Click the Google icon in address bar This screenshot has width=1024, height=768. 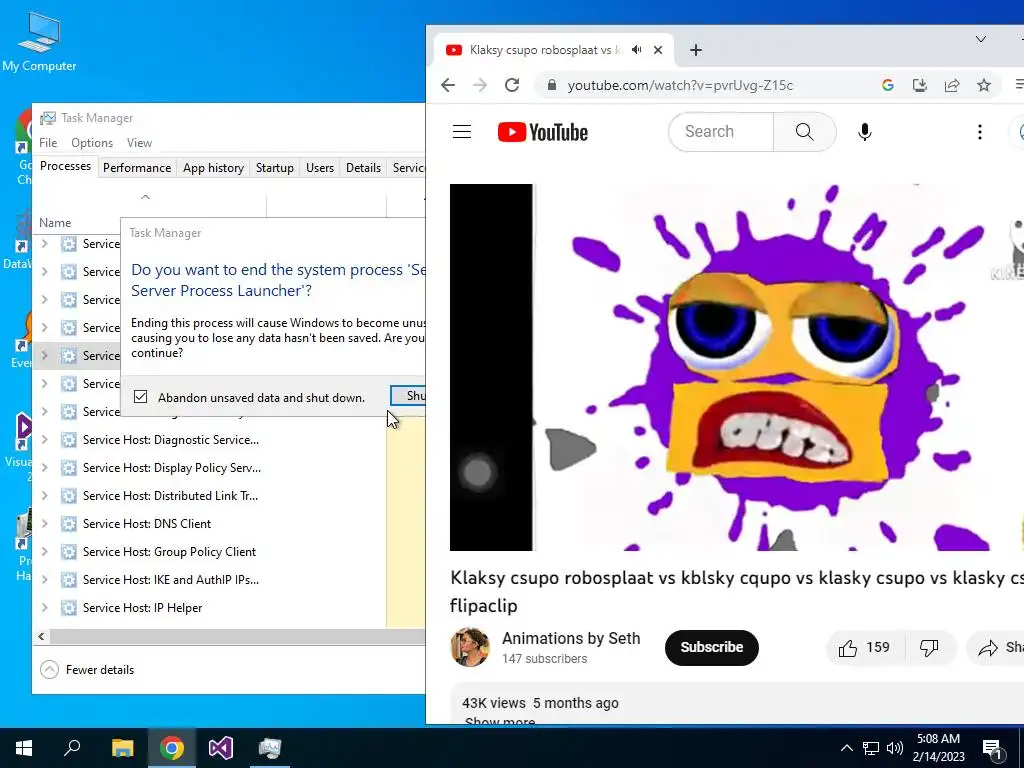(888, 85)
